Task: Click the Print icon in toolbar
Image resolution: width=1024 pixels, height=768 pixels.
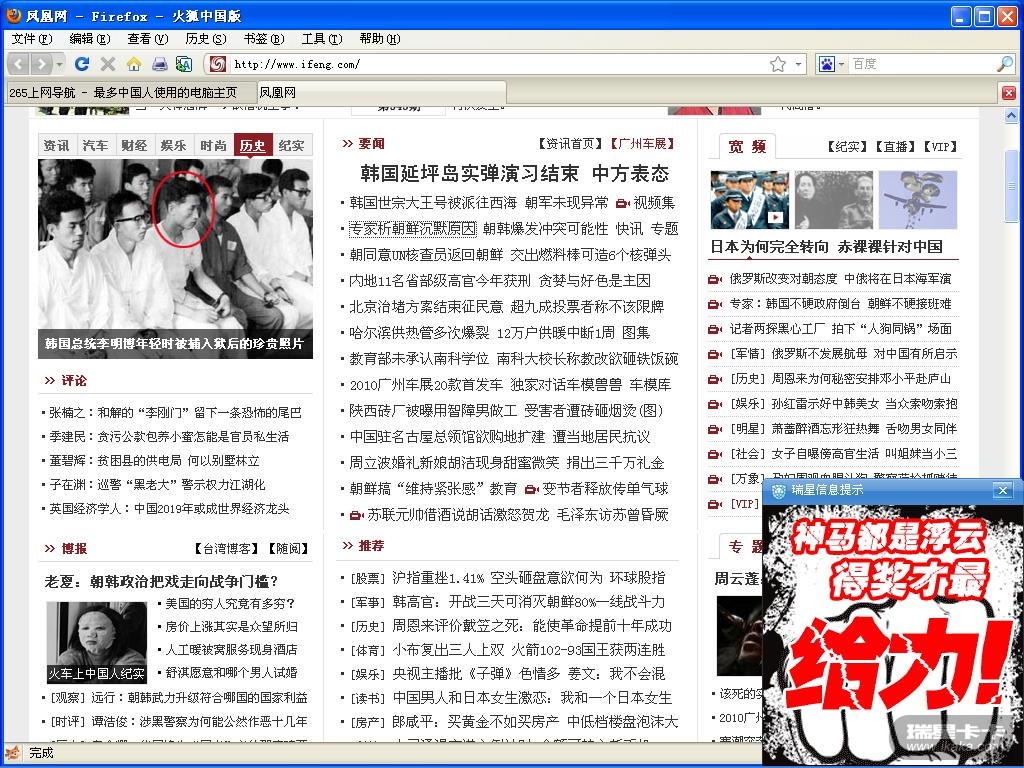Action: click(159, 64)
